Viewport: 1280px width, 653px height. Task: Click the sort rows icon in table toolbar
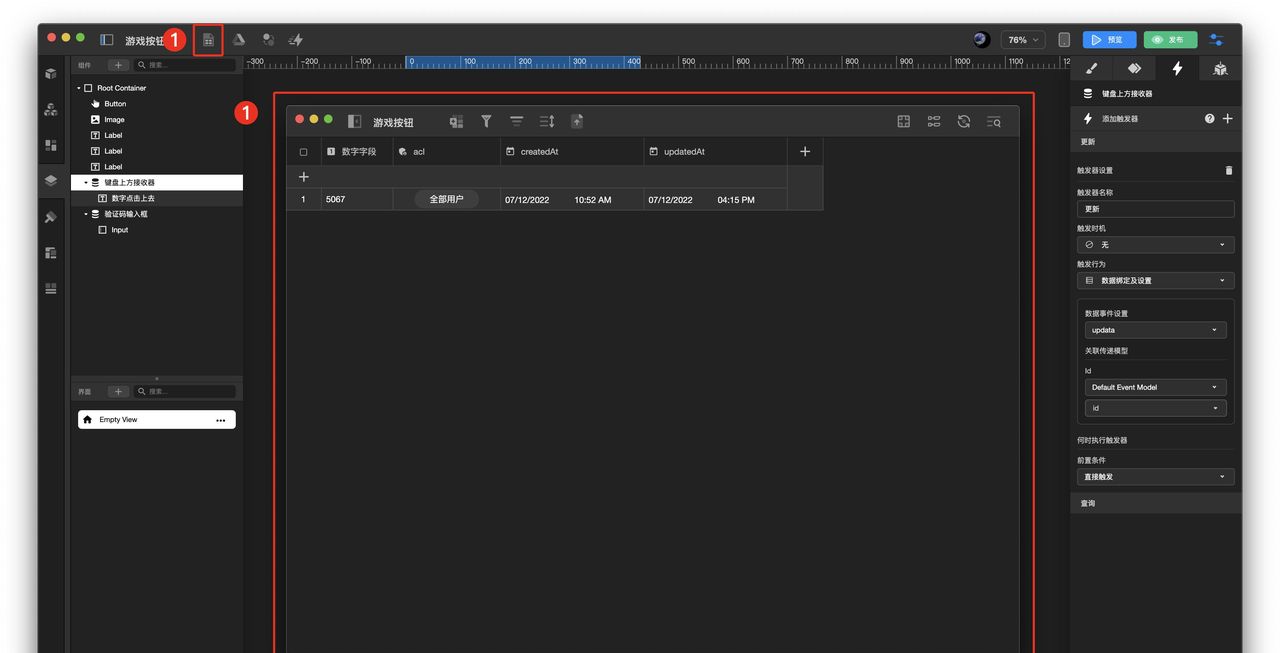[547, 121]
